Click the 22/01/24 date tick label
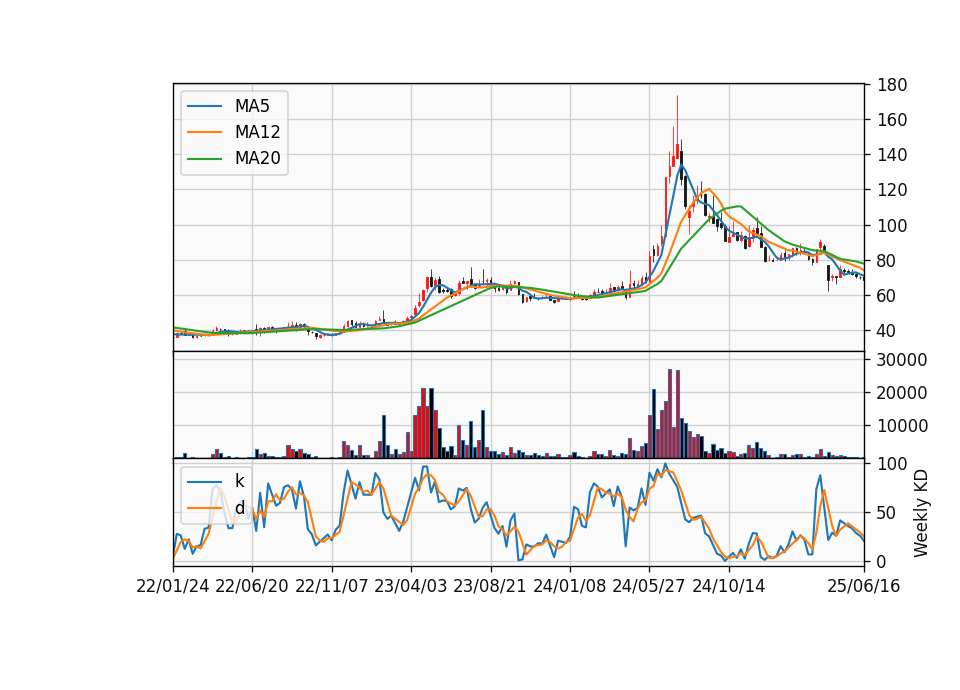The width and height of the screenshot is (960, 690). tap(173, 586)
